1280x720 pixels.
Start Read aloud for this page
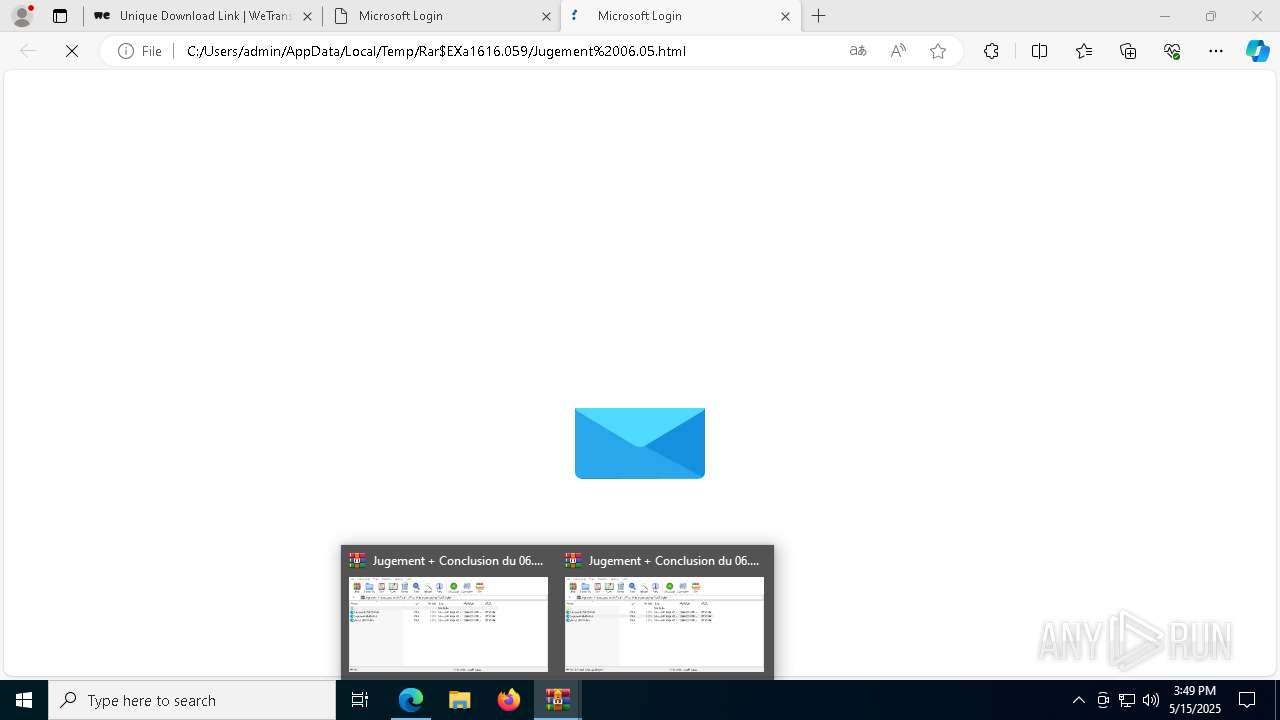(898, 51)
